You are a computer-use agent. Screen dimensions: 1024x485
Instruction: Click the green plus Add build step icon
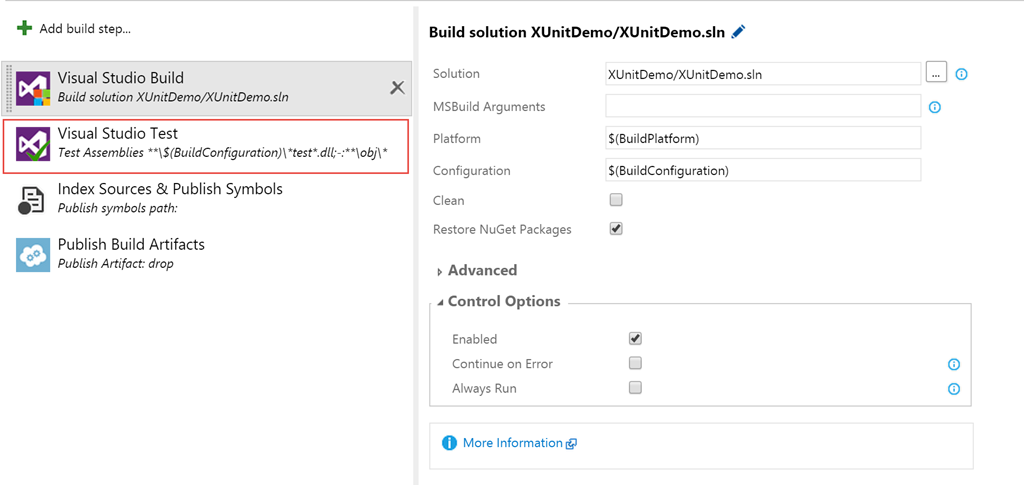(24, 29)
